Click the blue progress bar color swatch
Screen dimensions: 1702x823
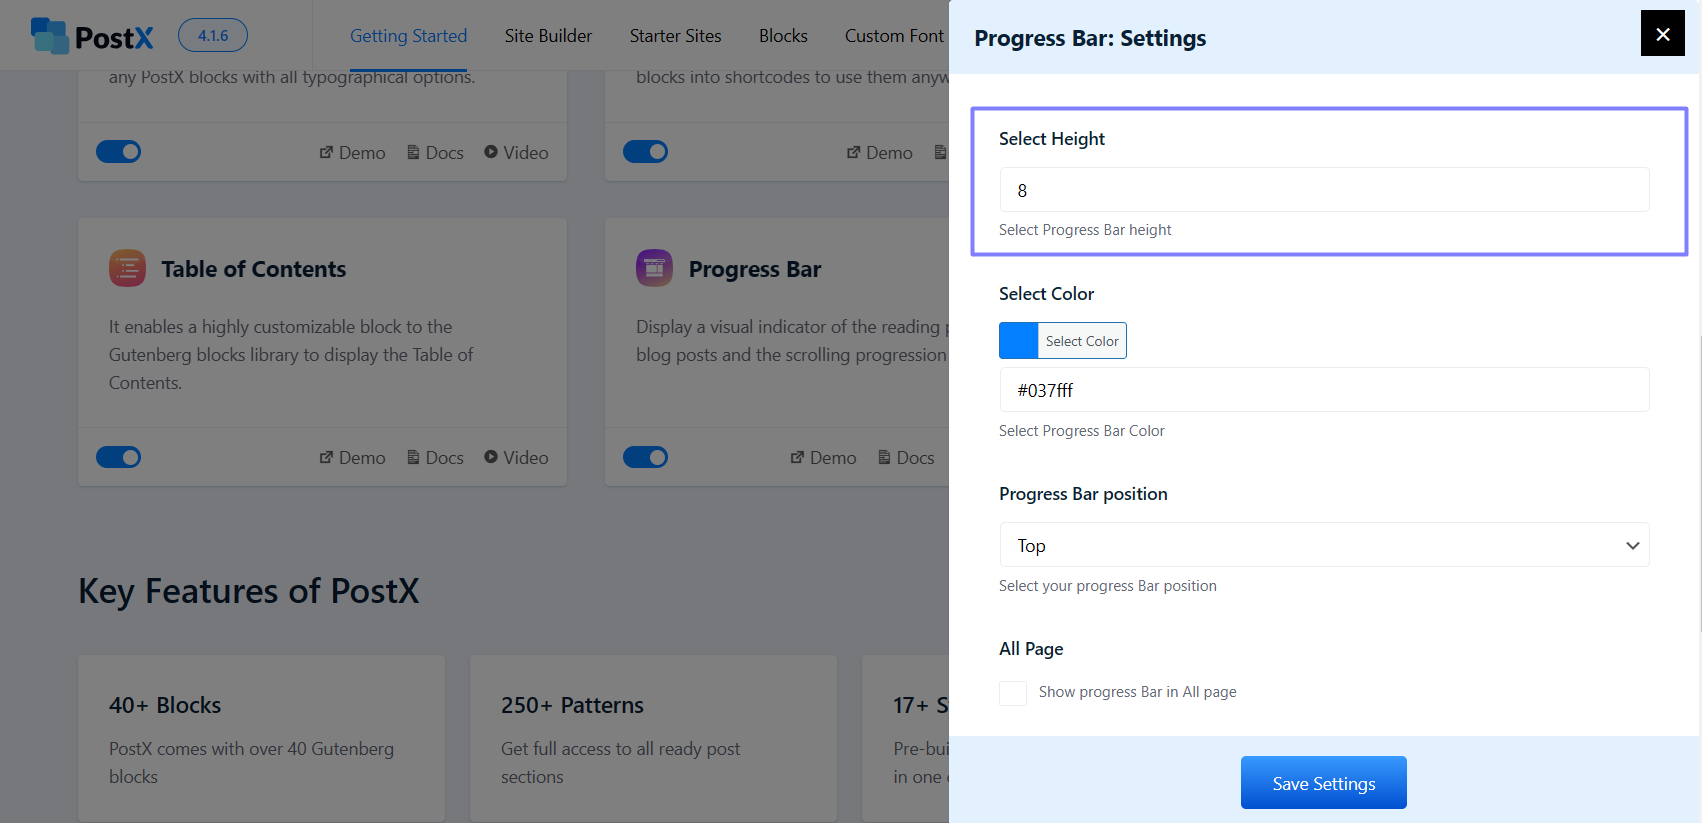click(x=1018, y=341)
